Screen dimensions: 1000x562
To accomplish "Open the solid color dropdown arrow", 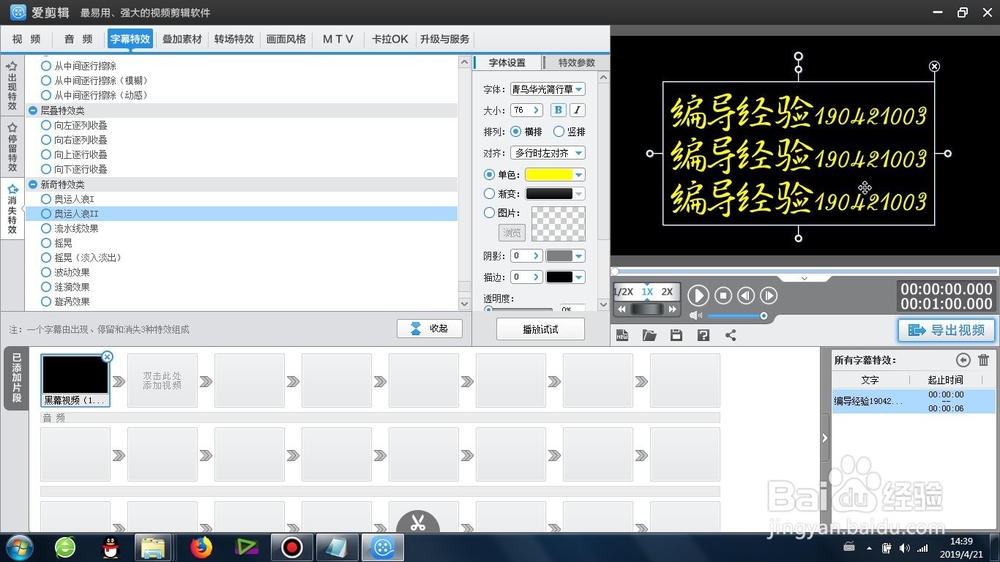I will click(x=578, y=174).
